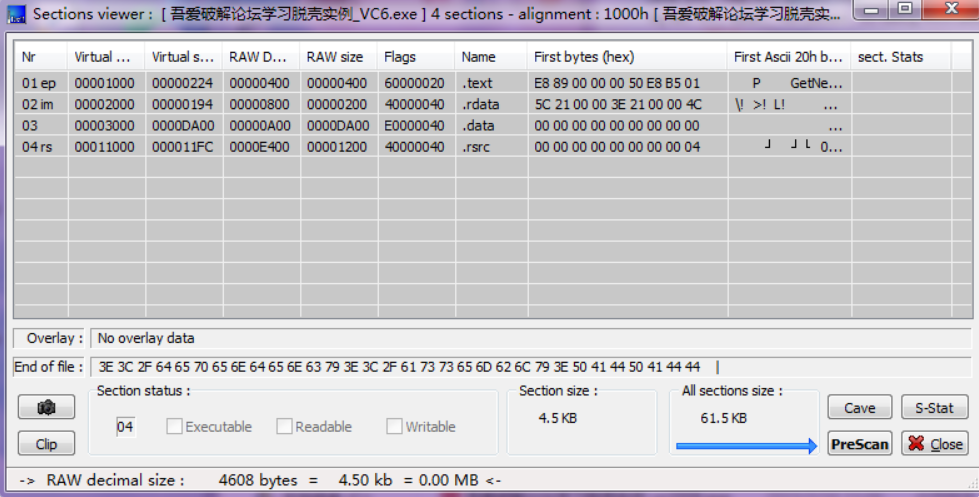Click the camera screenshot icon button
Screen dimensions: 979x497
[x=46, y=408]
